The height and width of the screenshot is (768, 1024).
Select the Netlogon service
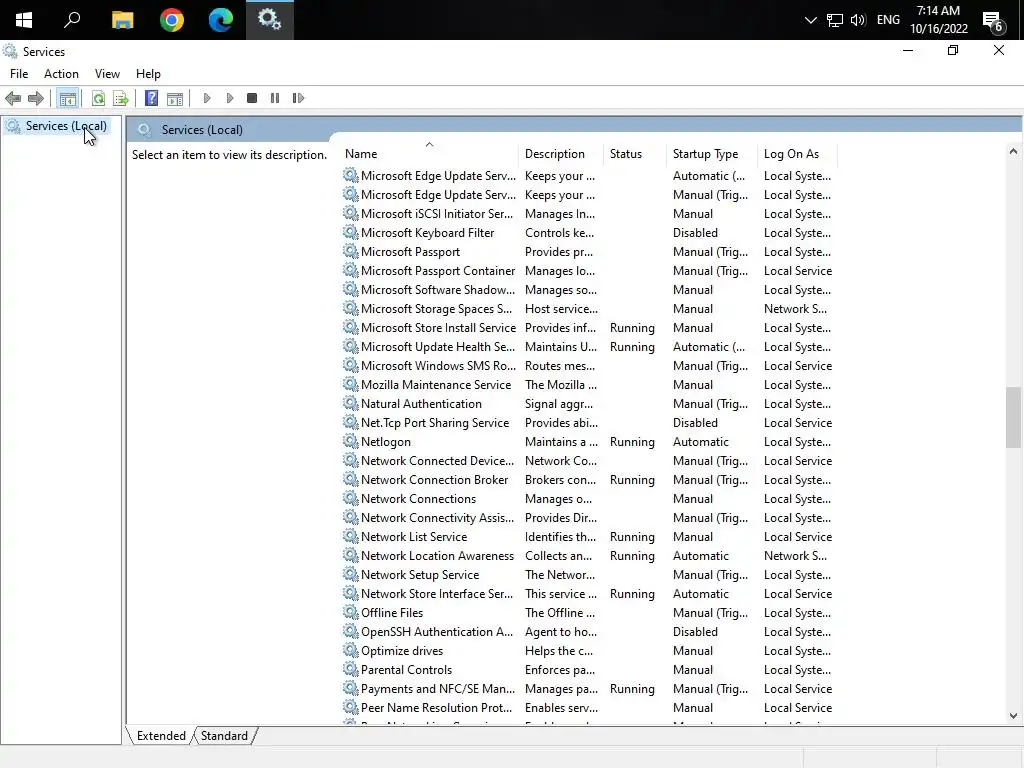click(589, 442)
